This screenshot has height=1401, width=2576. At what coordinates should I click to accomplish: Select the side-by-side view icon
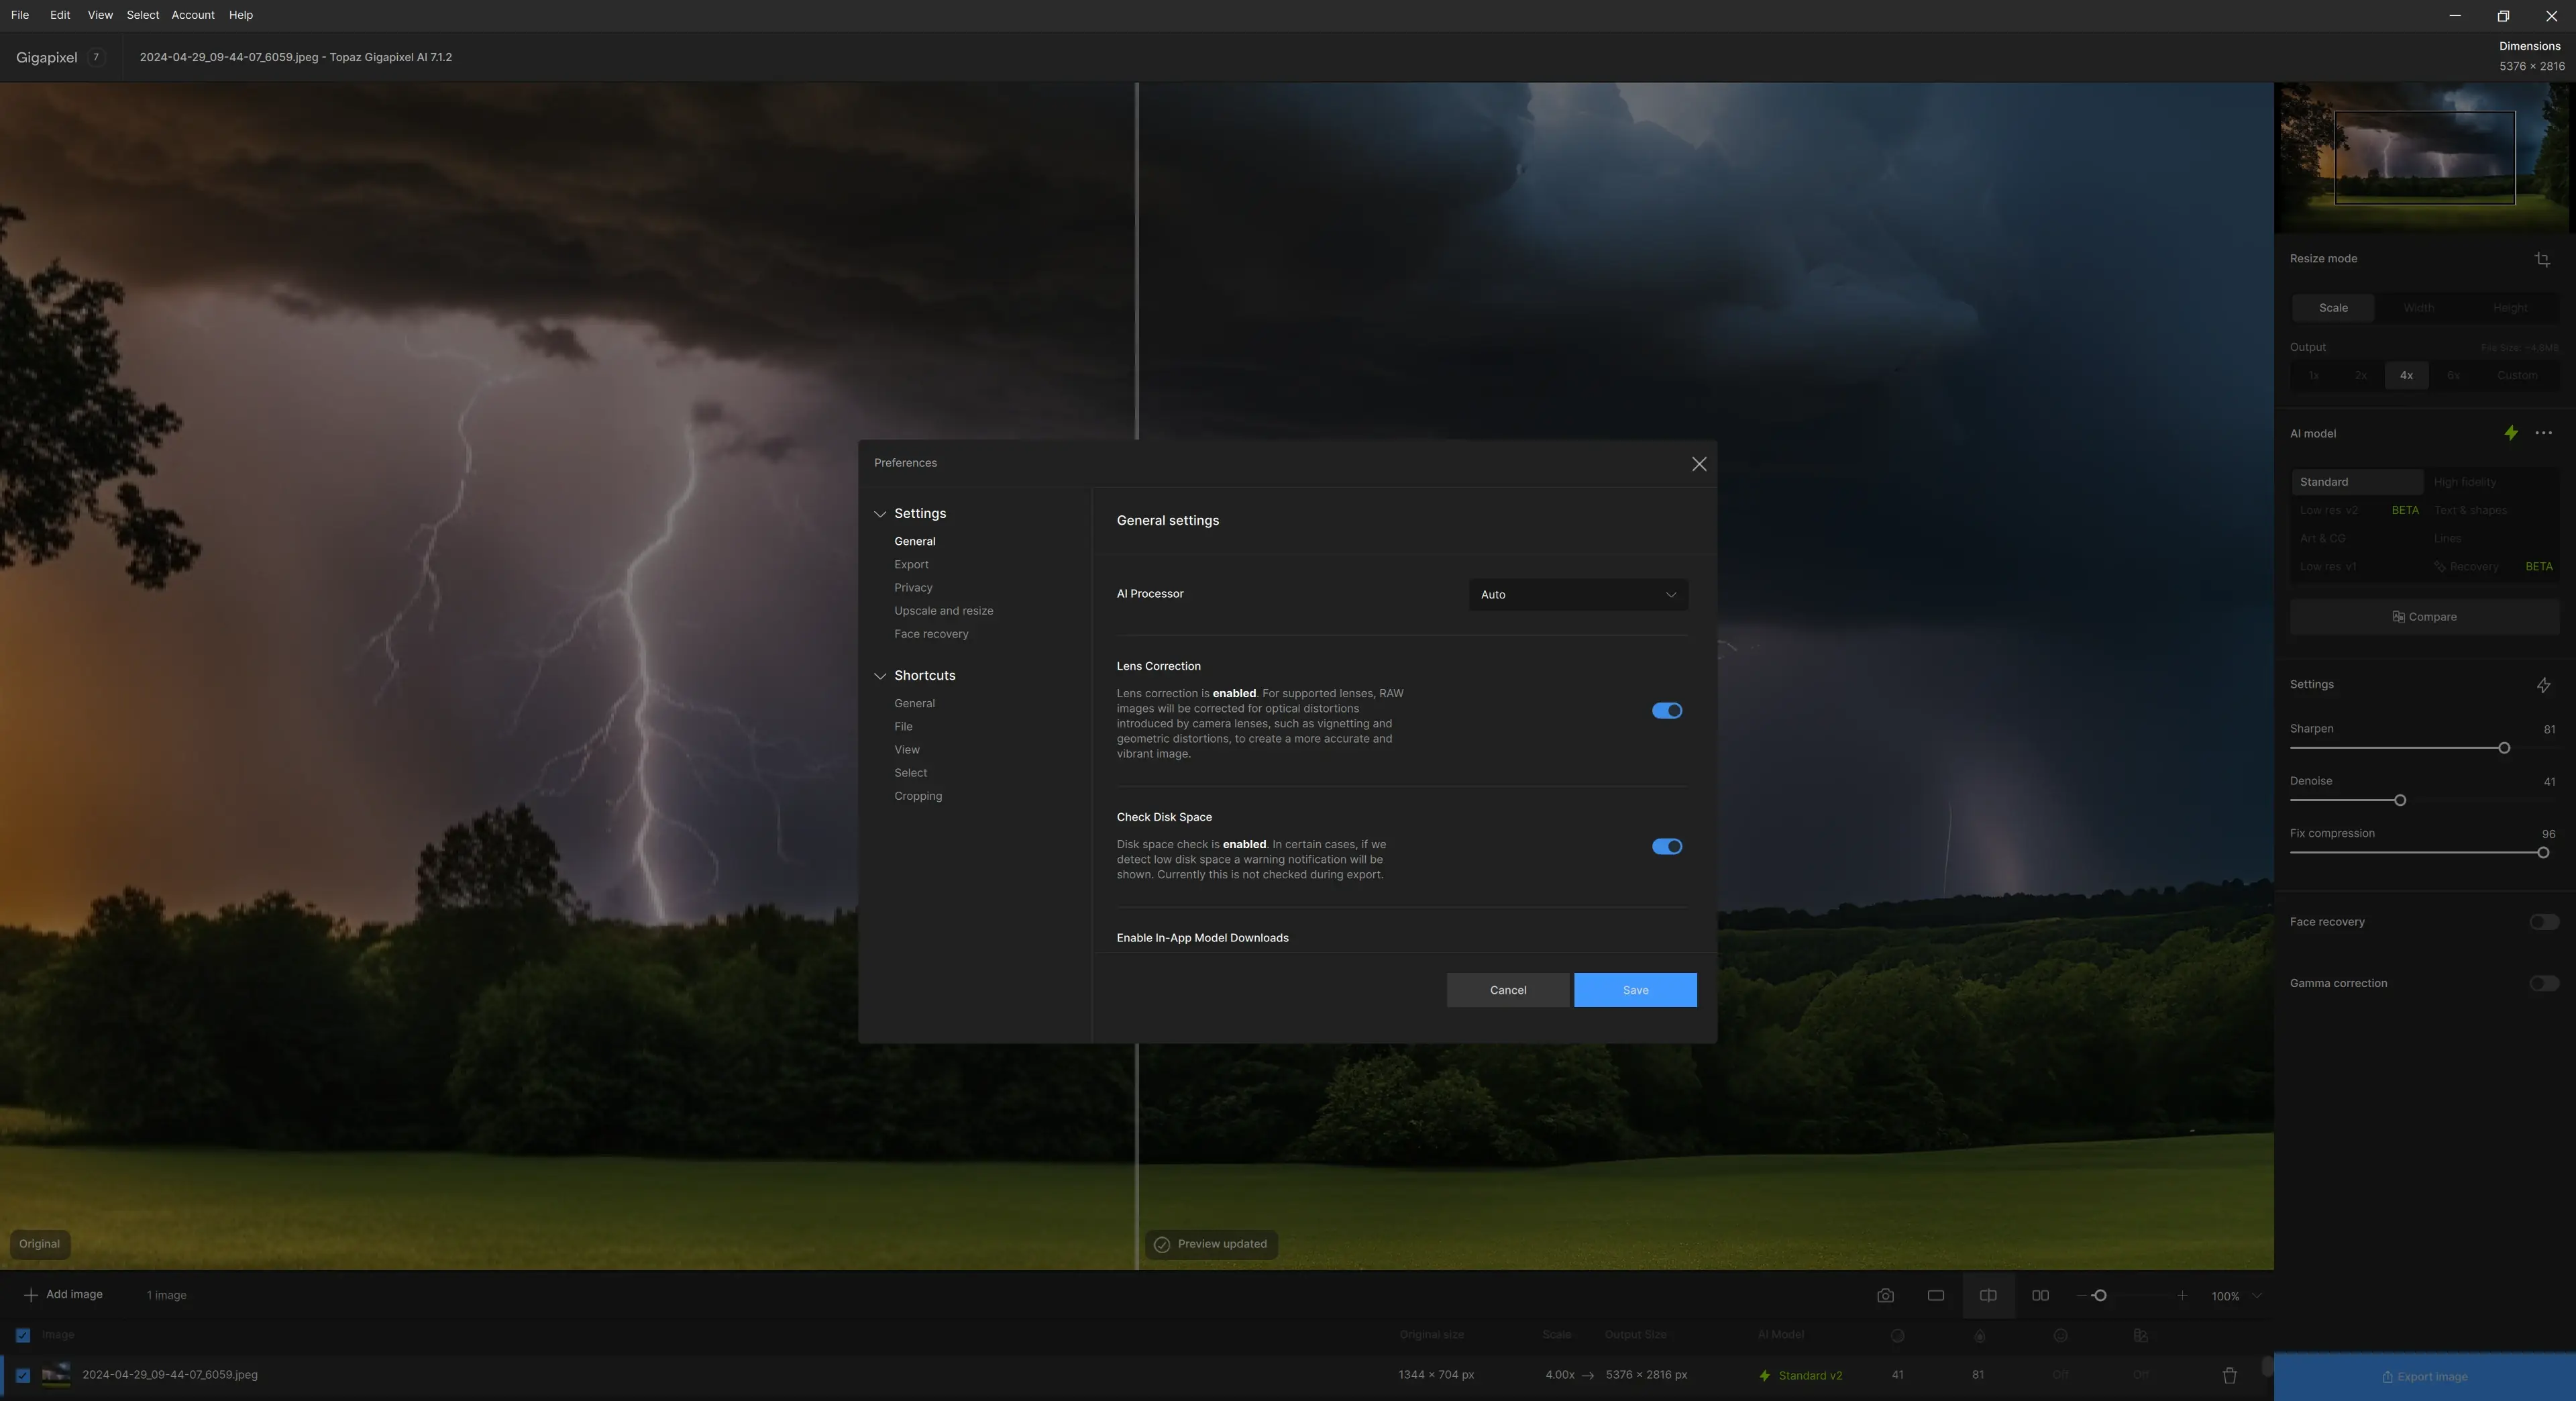pyautogui.click(x=2040, y=1295)
